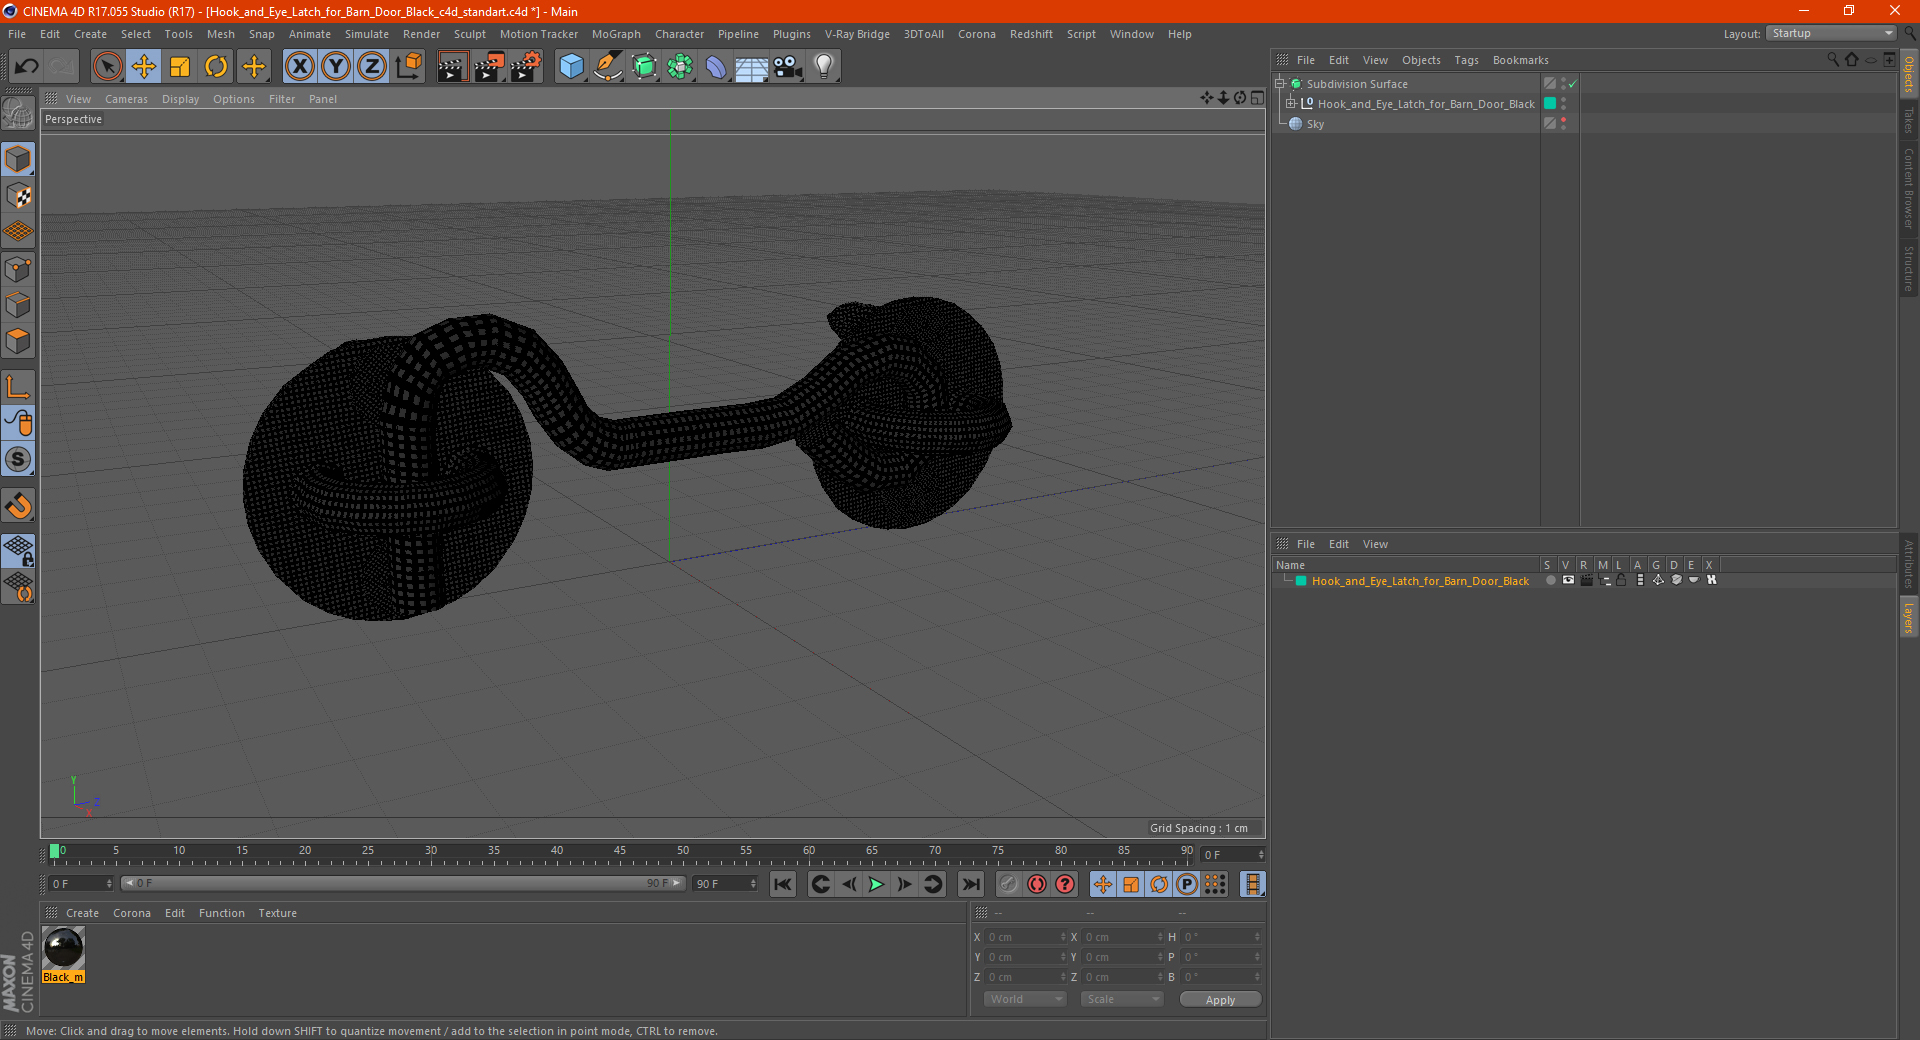Add a Floor environment object

click(x=751, y=67)
